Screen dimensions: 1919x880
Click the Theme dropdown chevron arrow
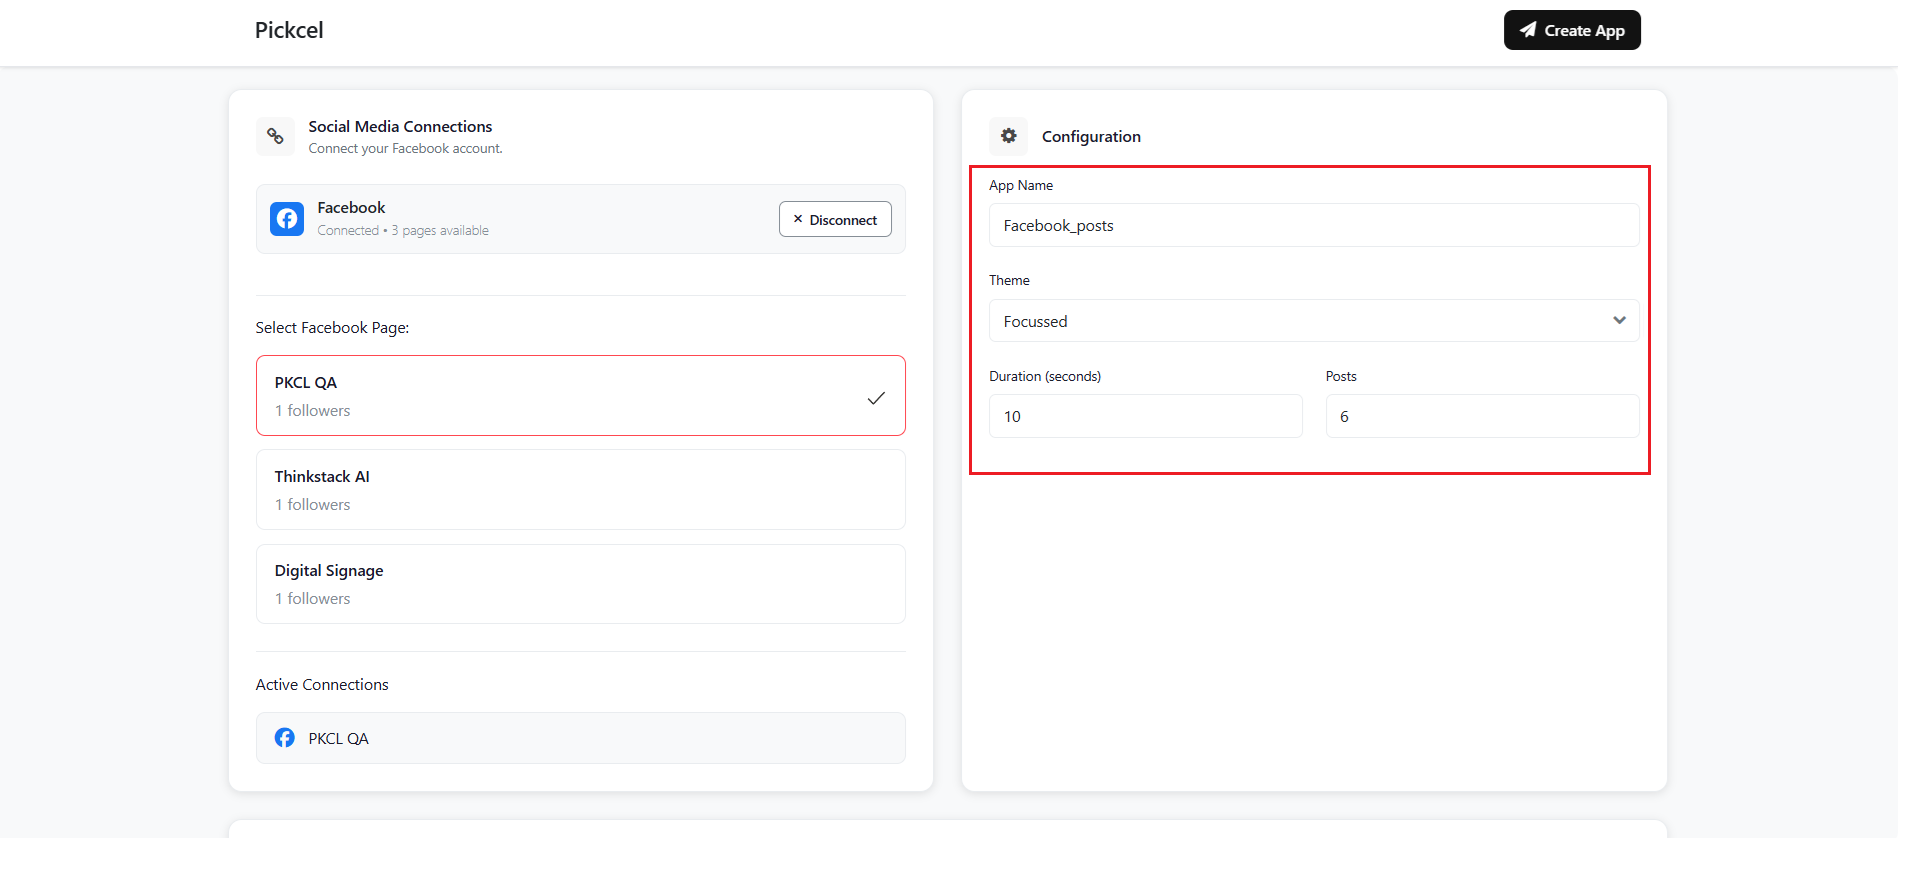coord(1619,321)
